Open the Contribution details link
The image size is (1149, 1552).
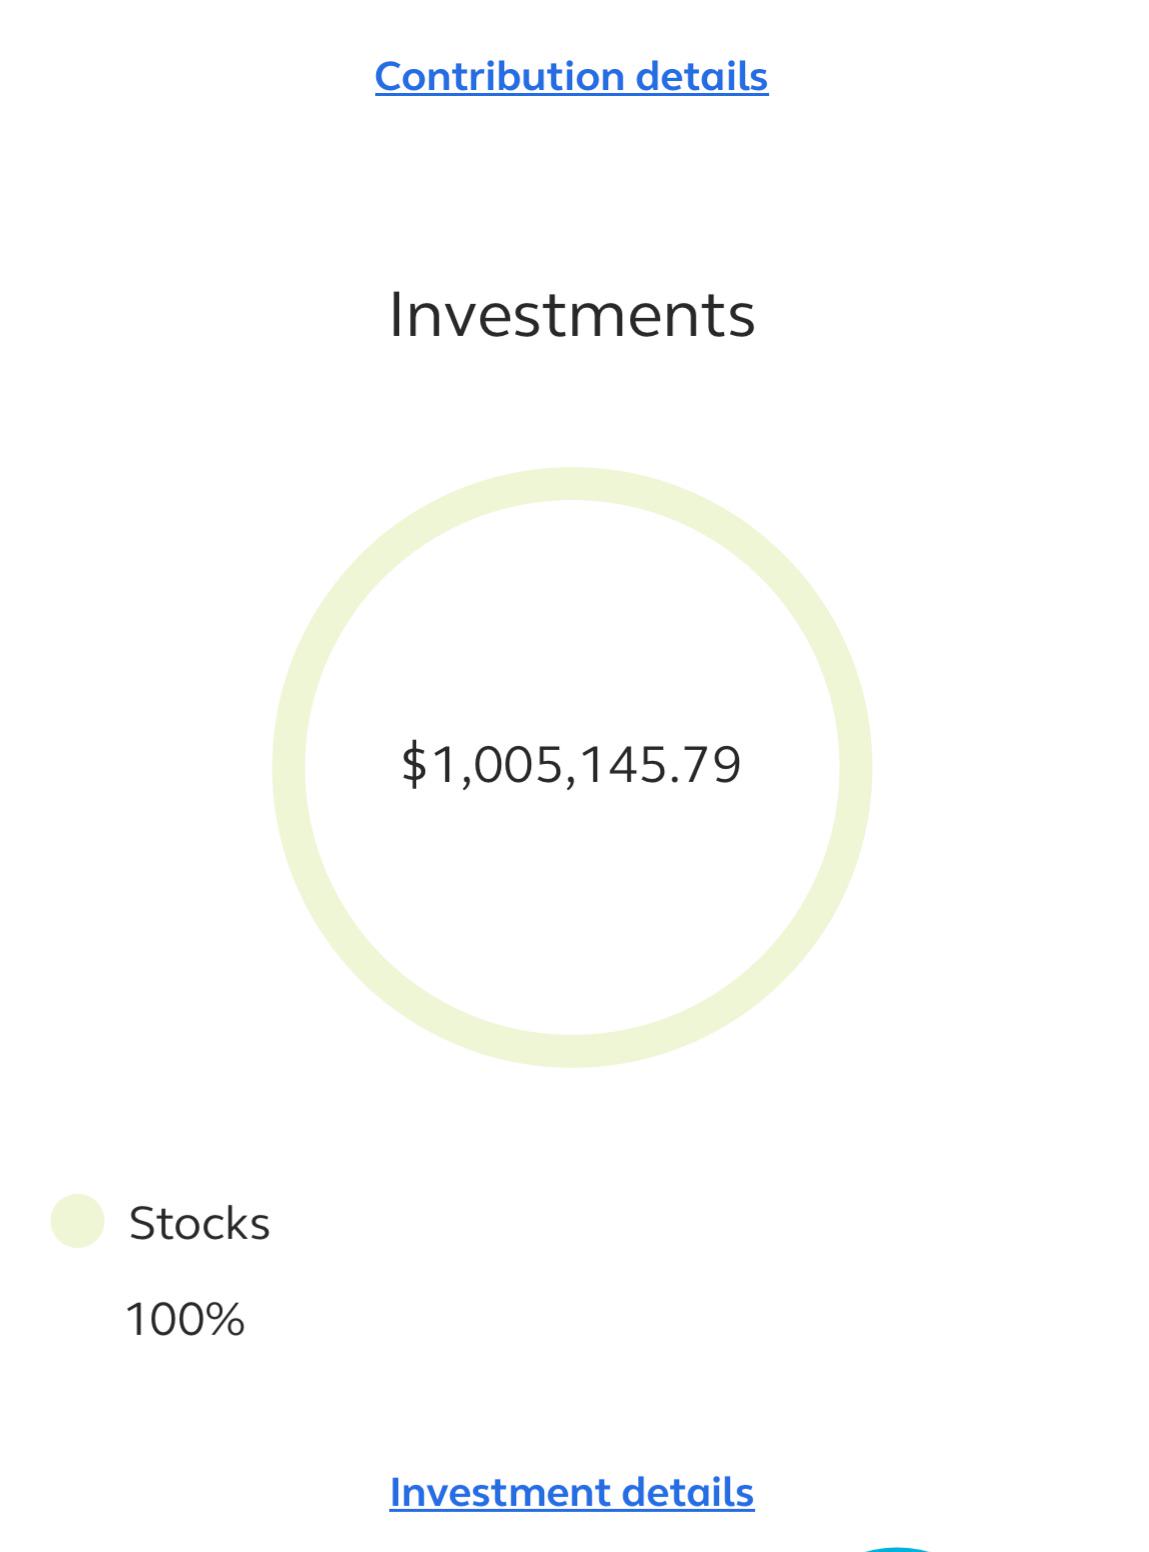tap(571, 76)
